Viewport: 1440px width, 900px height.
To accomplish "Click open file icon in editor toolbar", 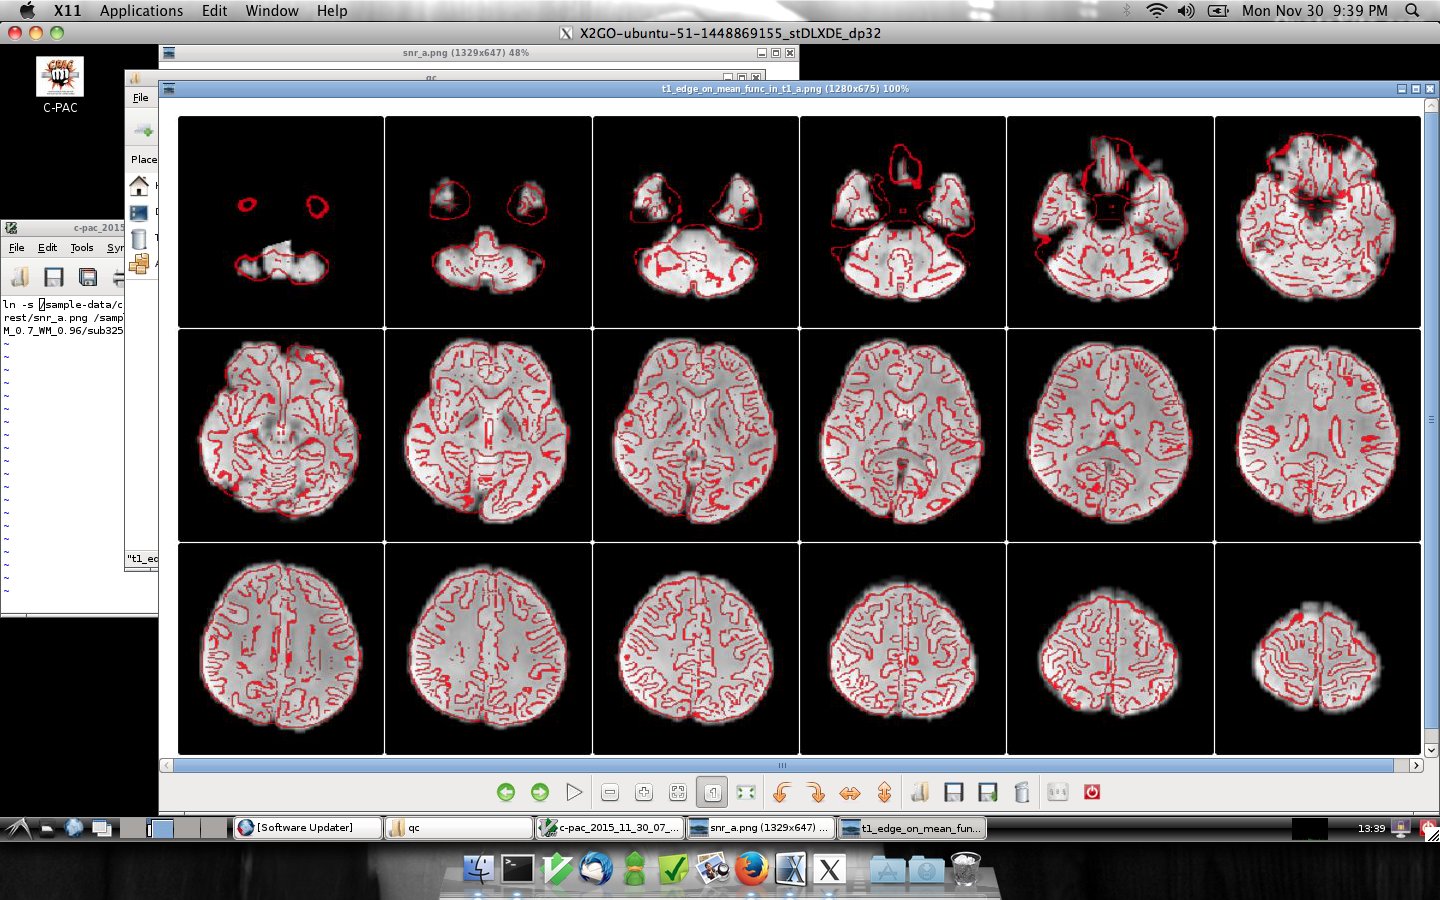I will click(20, 277).
